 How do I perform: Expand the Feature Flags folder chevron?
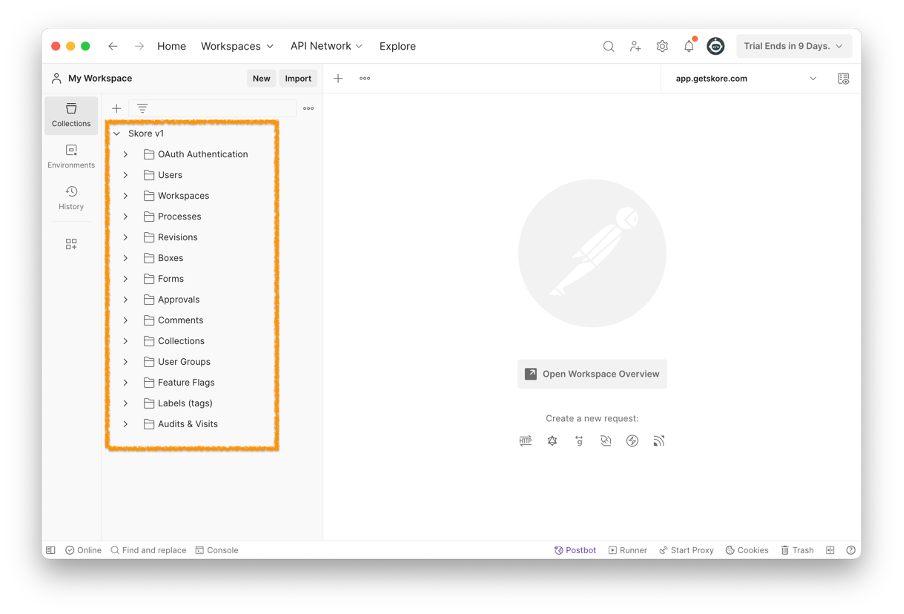[x=126, y=383]
